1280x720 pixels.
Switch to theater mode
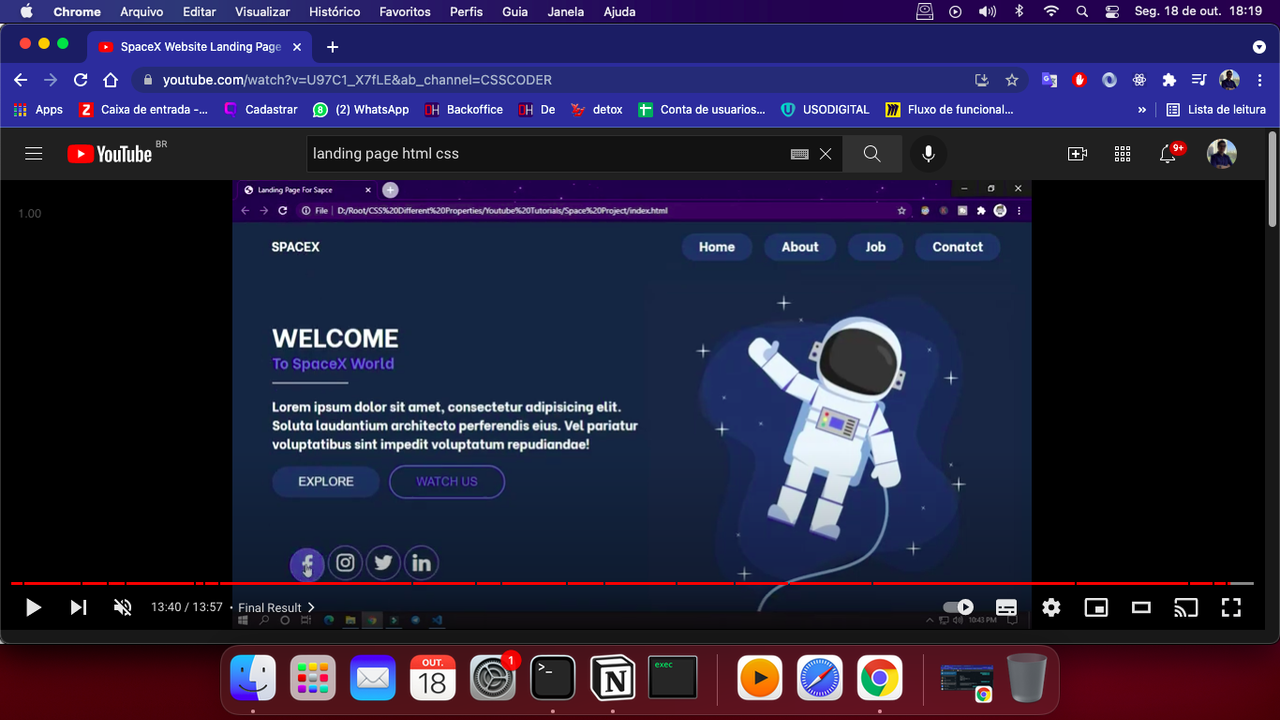tap(1141, 607)
